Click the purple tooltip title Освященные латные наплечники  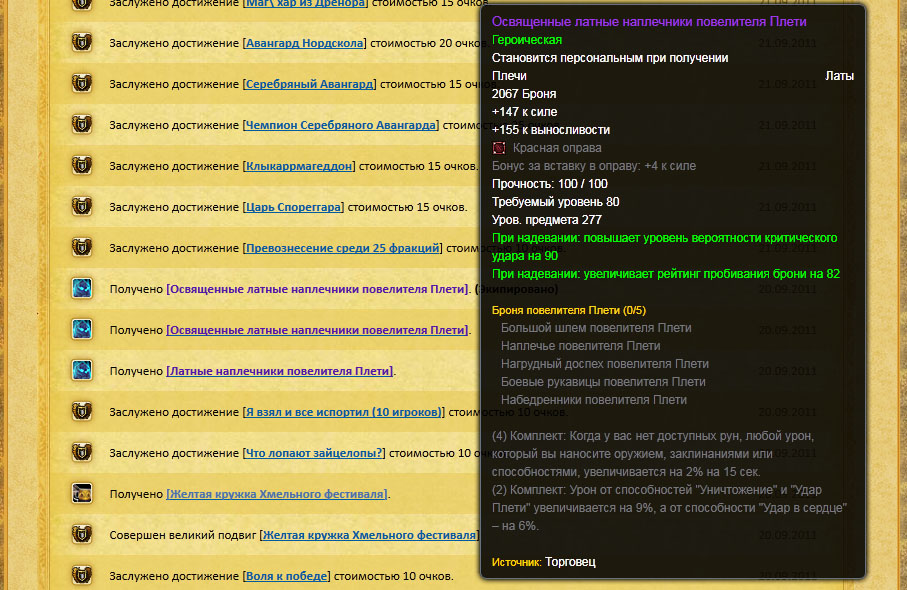pyautogui.click(x=649, y=22)
